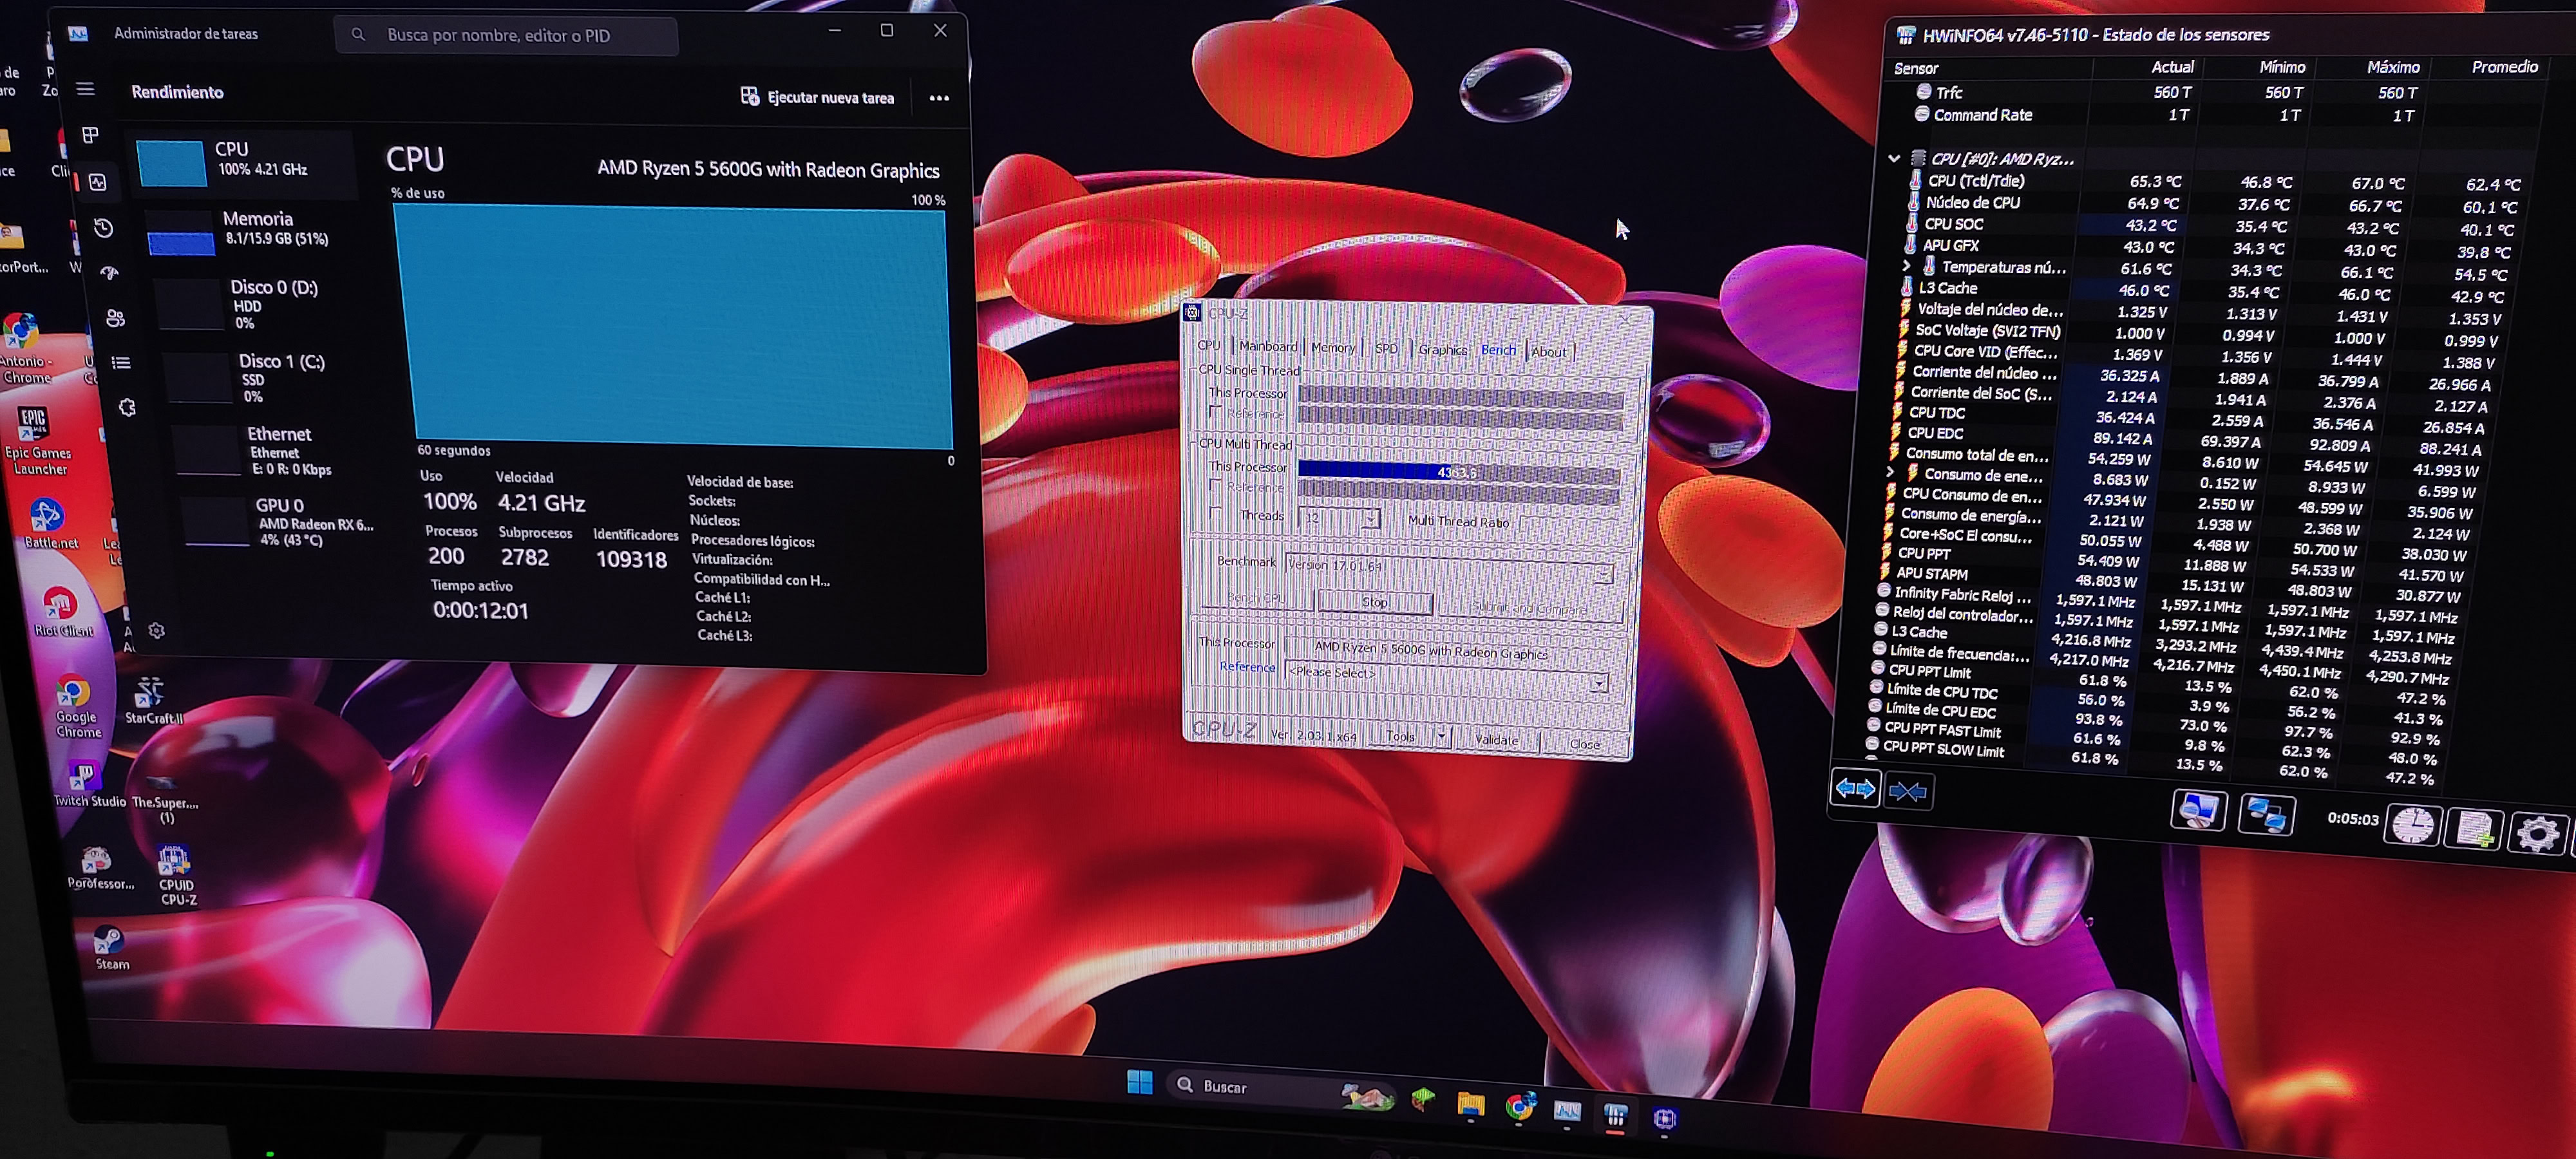Image resolution: width=2576 pixels, height=1159 pixels.
Task: Click the multi thread This Processor score bar
Action: [1459, 472]
